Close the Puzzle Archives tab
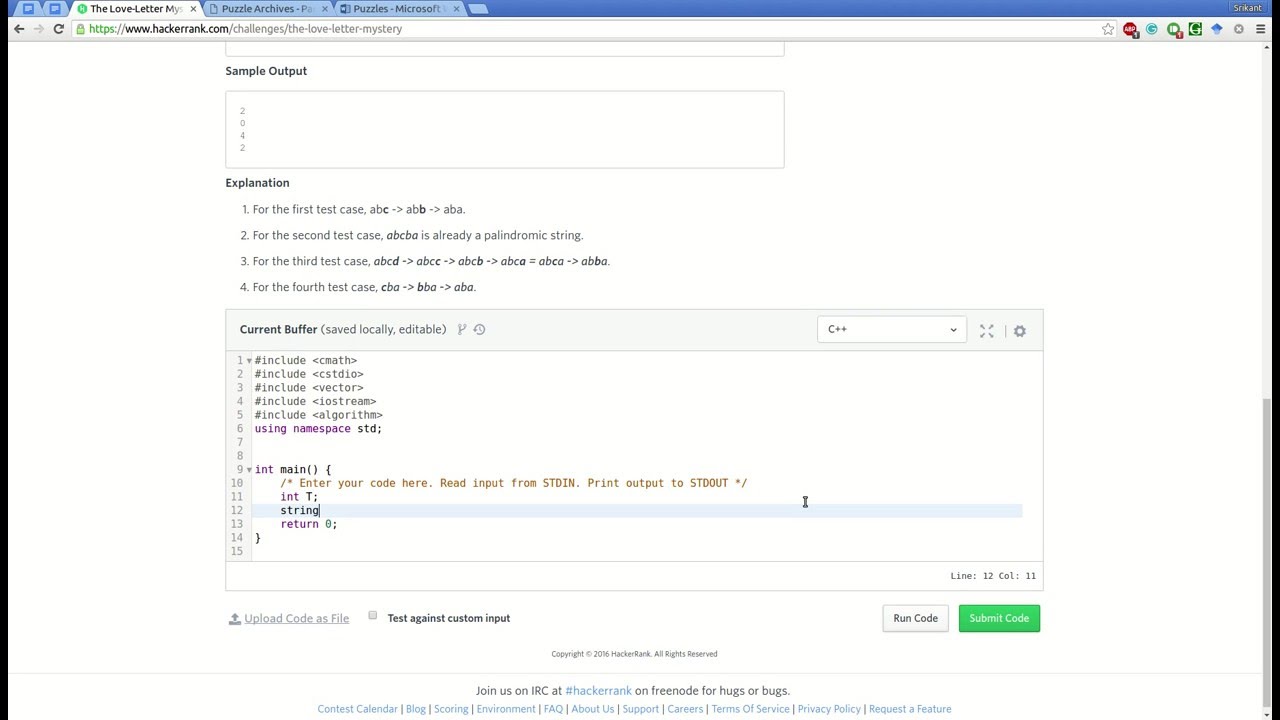 [x=325, y=9]
